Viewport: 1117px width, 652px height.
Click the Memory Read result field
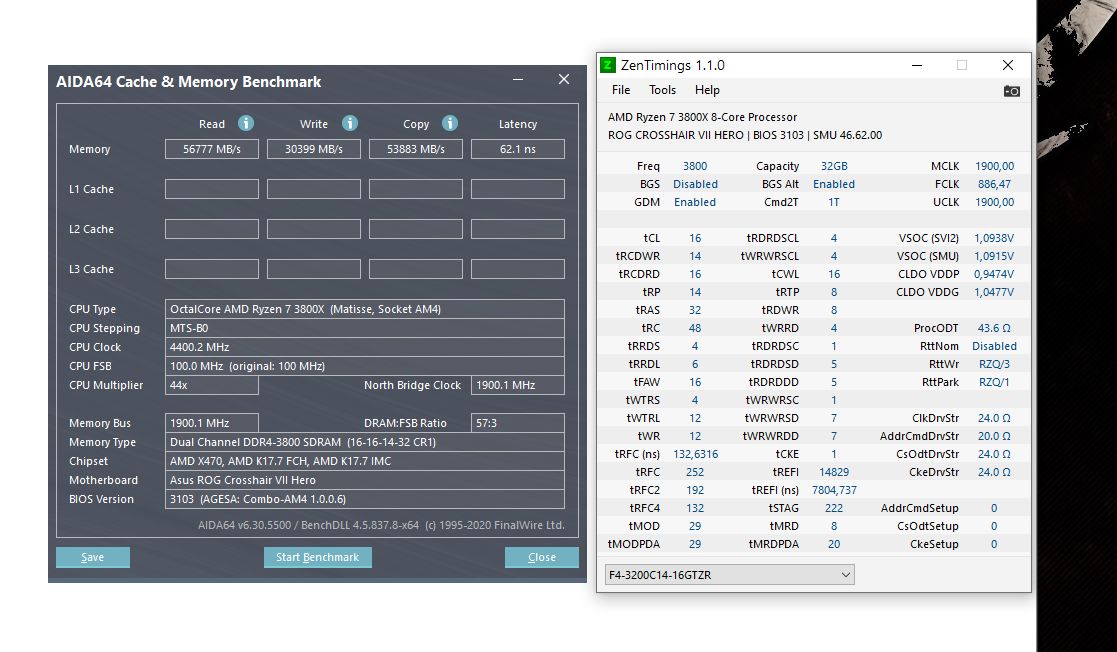click(x=212, y=149)
